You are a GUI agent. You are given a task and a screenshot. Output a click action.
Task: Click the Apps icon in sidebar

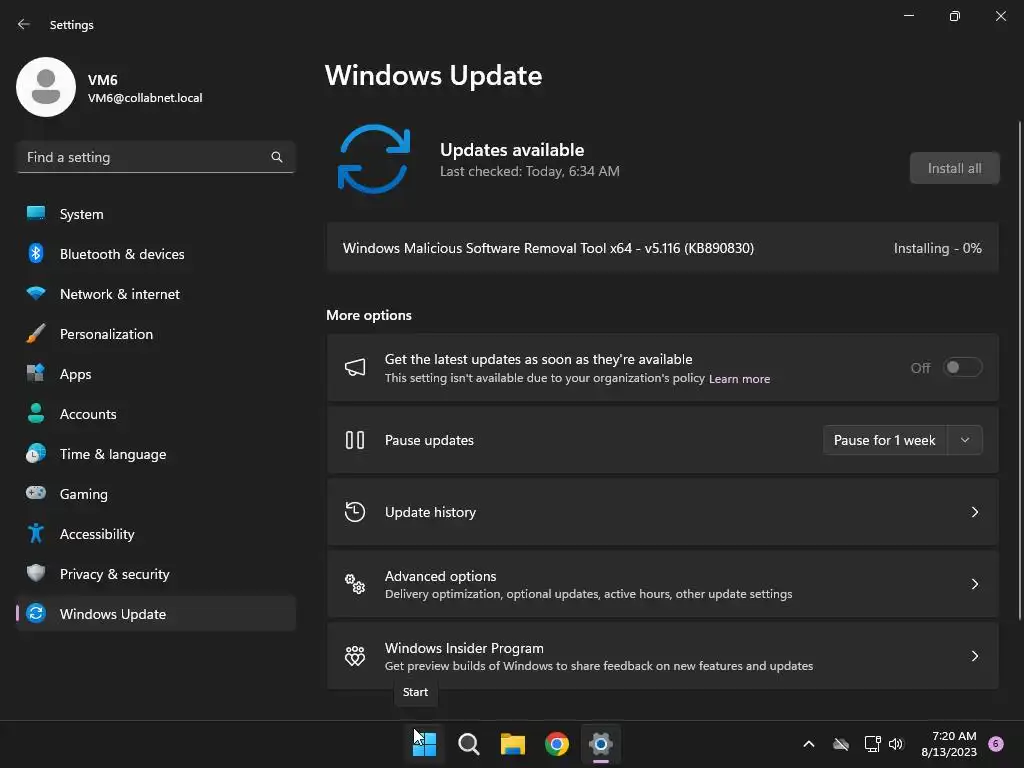[x=36, y=374]
